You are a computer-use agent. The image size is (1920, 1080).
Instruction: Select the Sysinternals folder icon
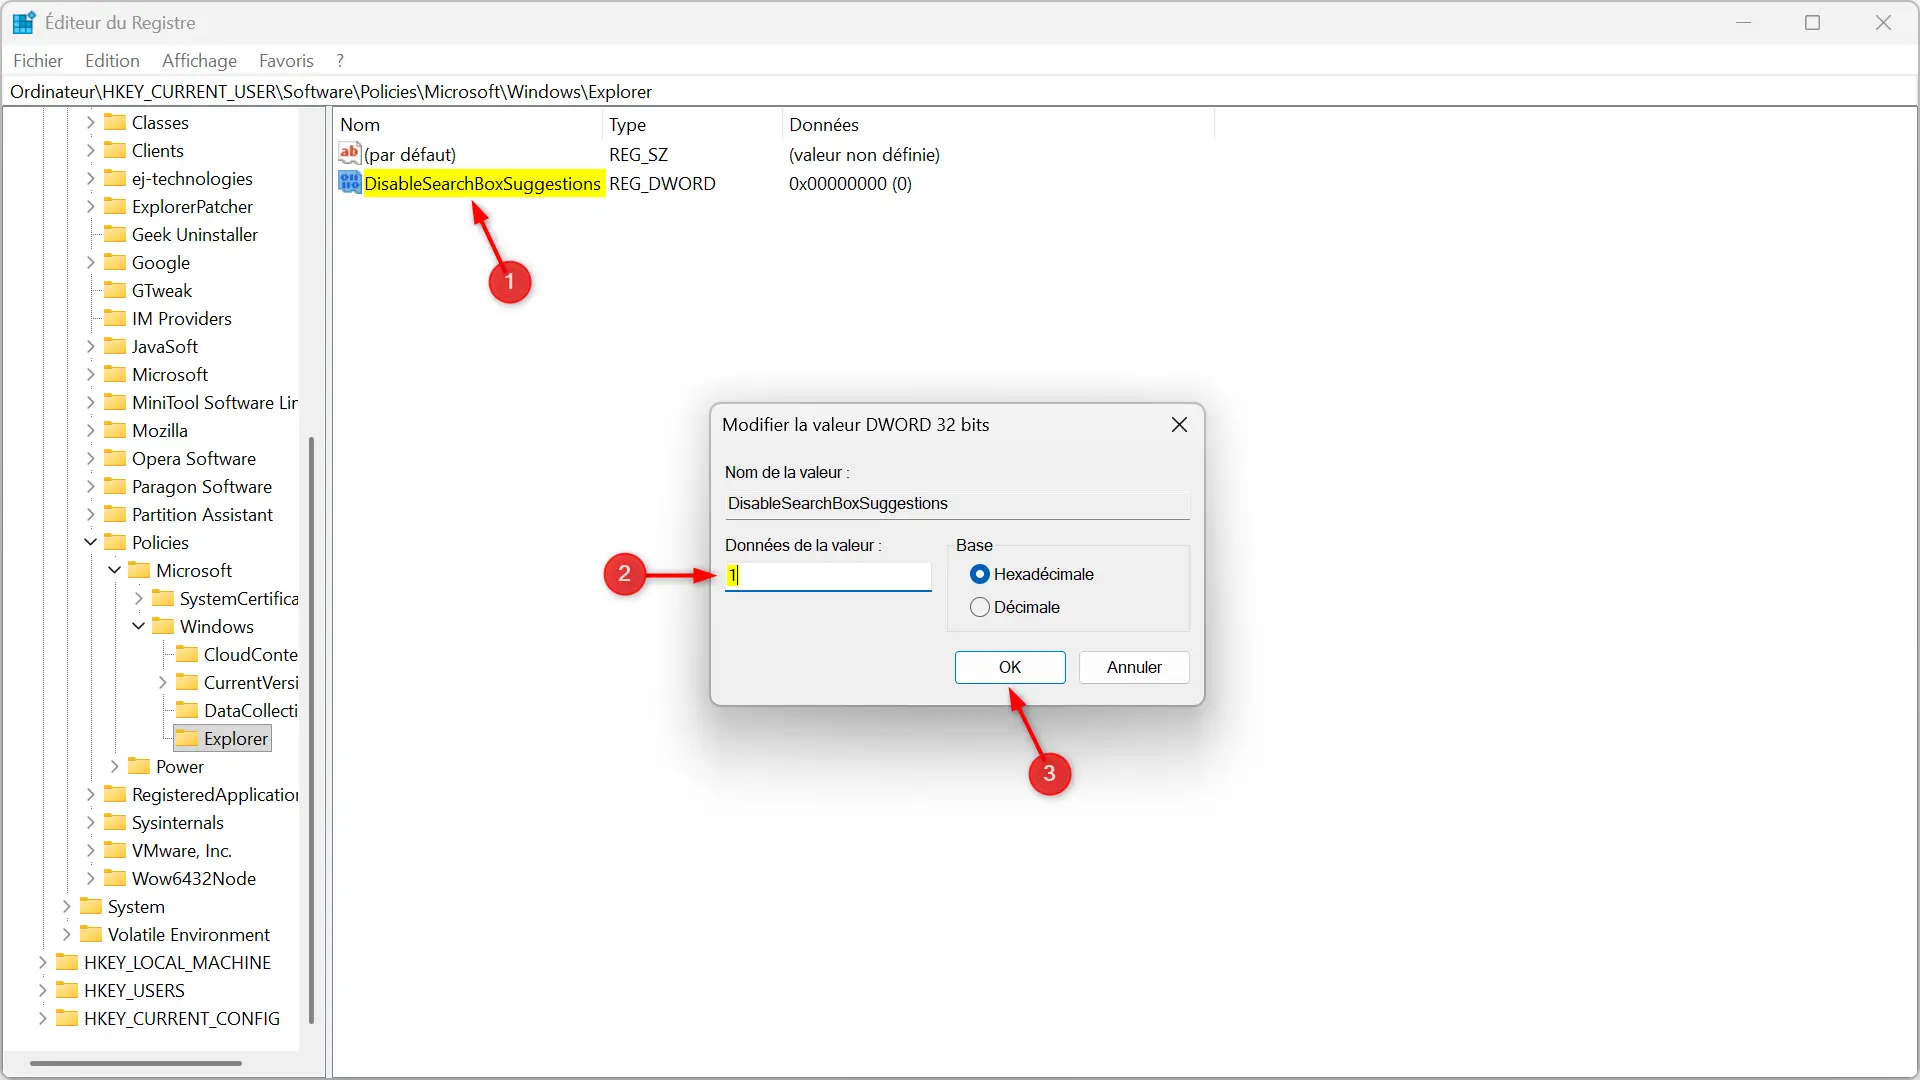115,822
